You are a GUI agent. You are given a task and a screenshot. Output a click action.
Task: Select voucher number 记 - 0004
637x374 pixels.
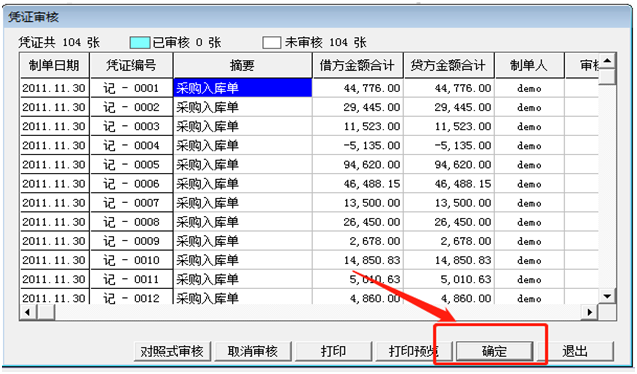point(132,145)
